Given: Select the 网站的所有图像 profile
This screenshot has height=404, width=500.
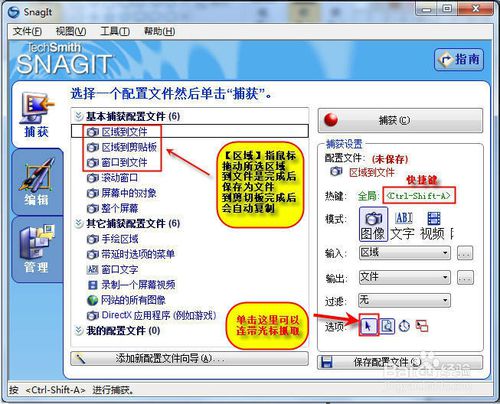Looking at the screenshot, I should (x=133, y=300).
